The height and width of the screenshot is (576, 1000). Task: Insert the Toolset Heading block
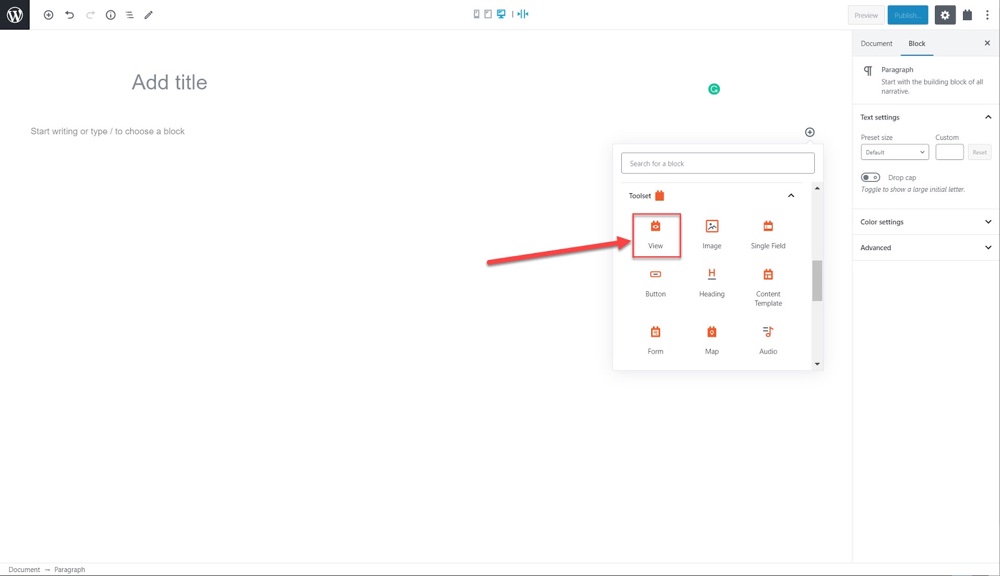pyautogui.click(x=712, y=284)
